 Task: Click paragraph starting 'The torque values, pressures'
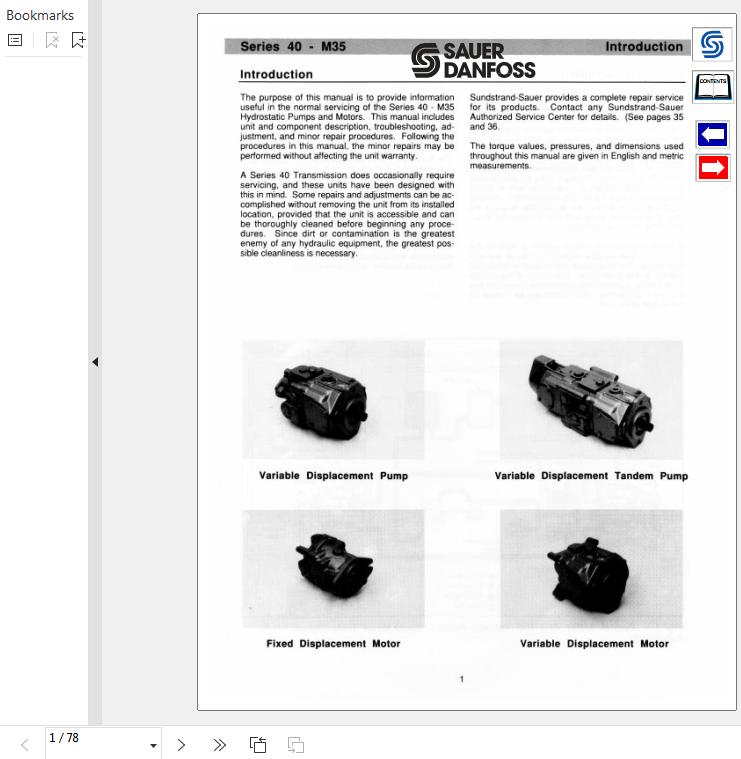(x=576, y=155)
